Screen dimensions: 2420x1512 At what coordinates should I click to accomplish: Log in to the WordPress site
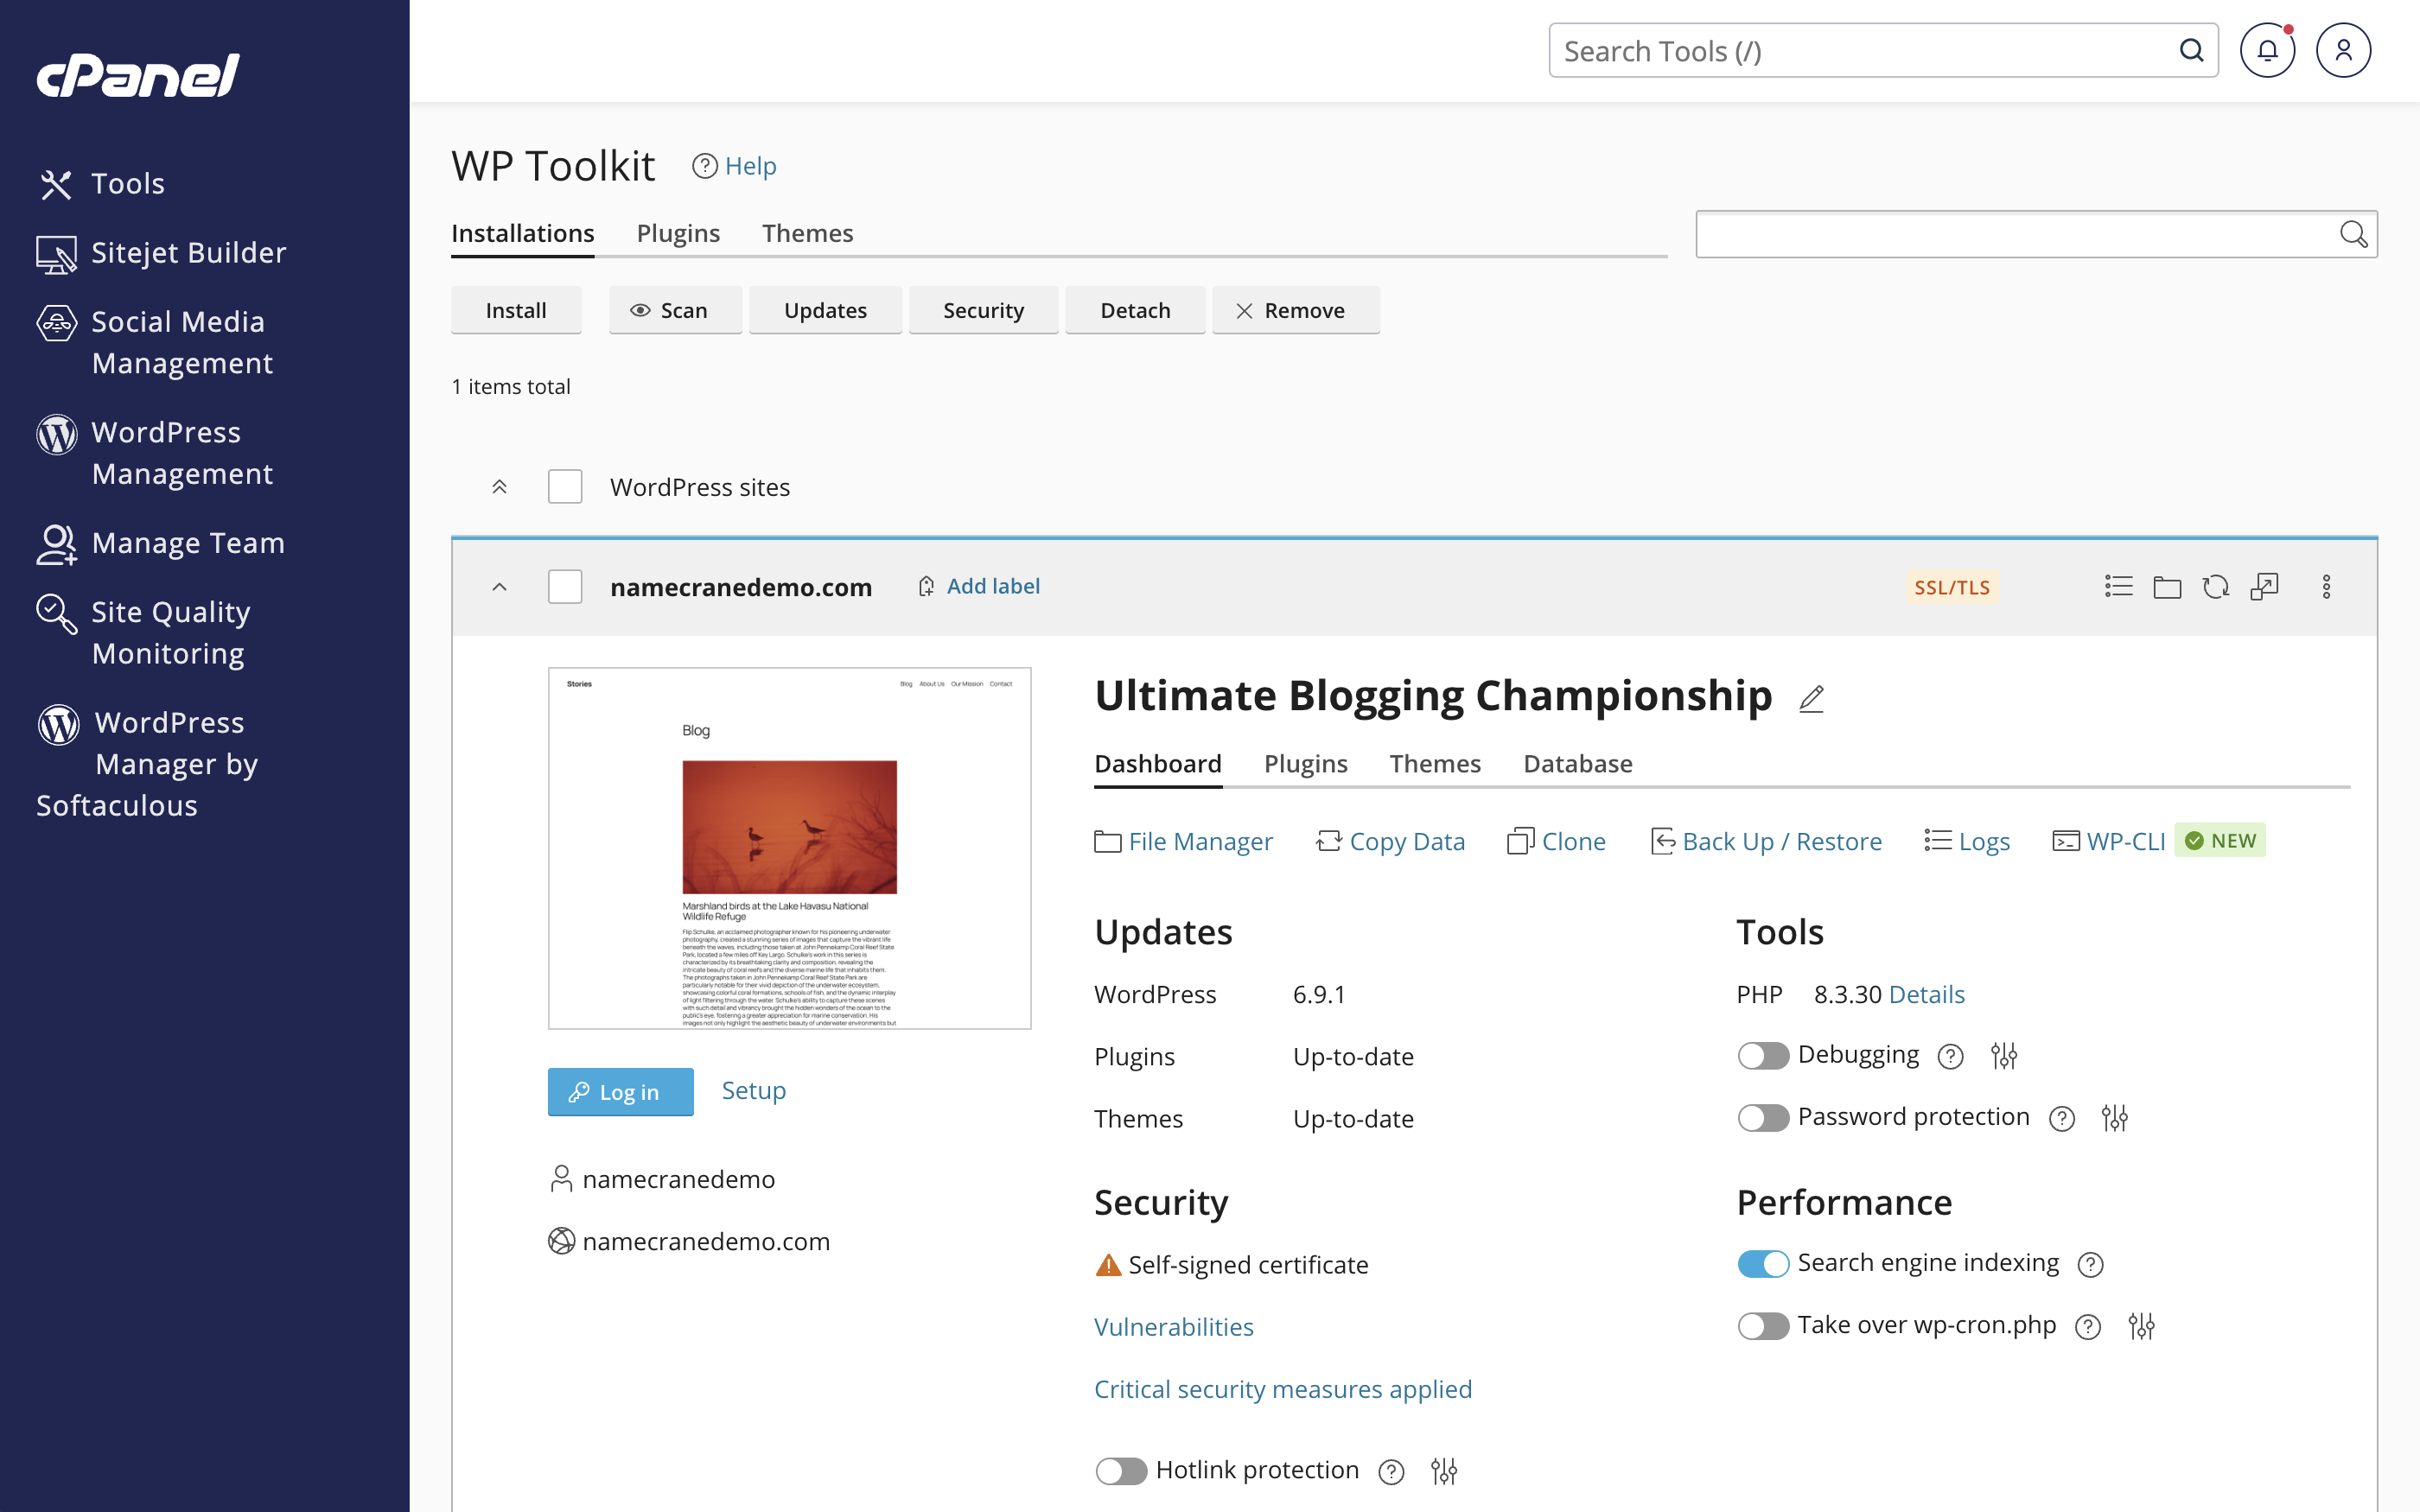pyautogui.click(x=620, y=1091)
